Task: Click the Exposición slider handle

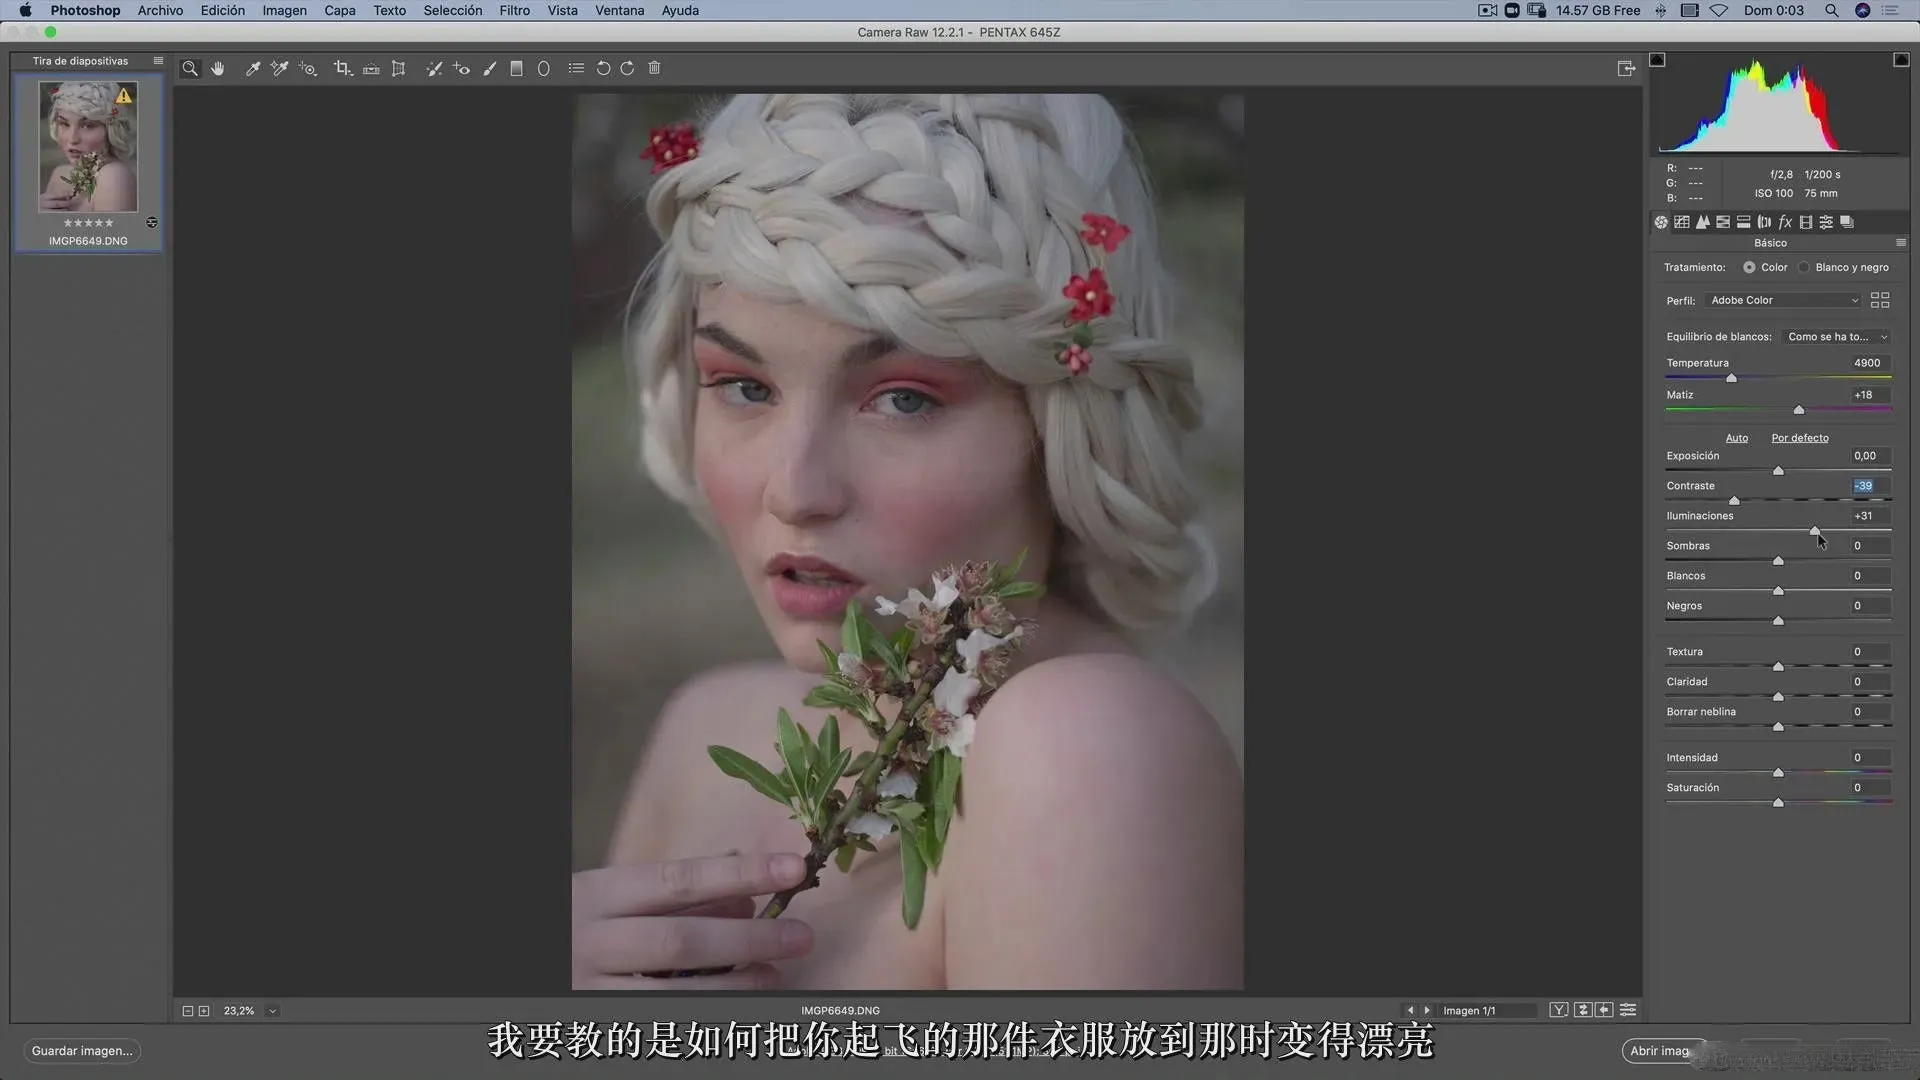Action: 1778,470
